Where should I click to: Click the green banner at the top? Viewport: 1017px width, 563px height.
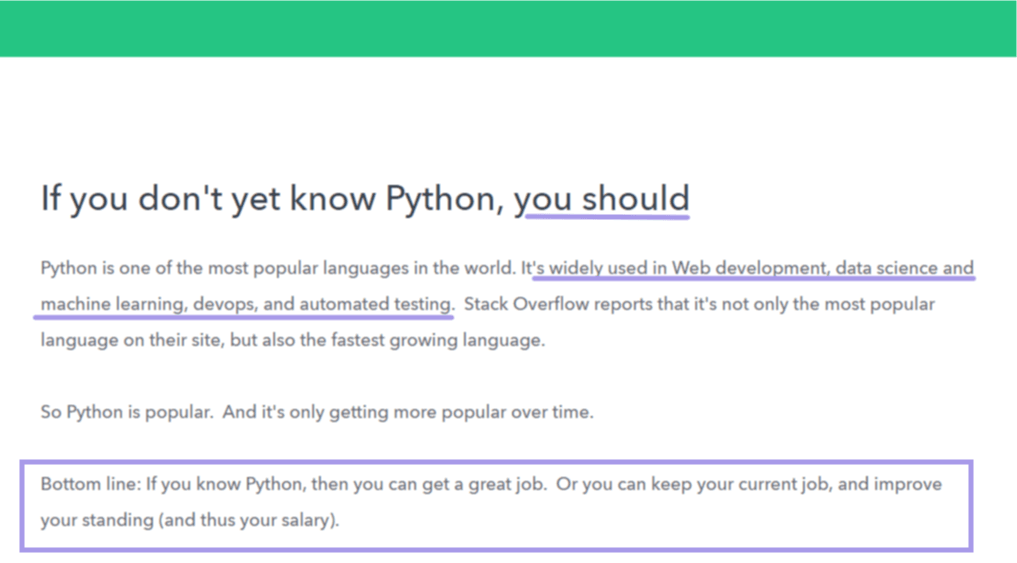click(x=508, y=28)
